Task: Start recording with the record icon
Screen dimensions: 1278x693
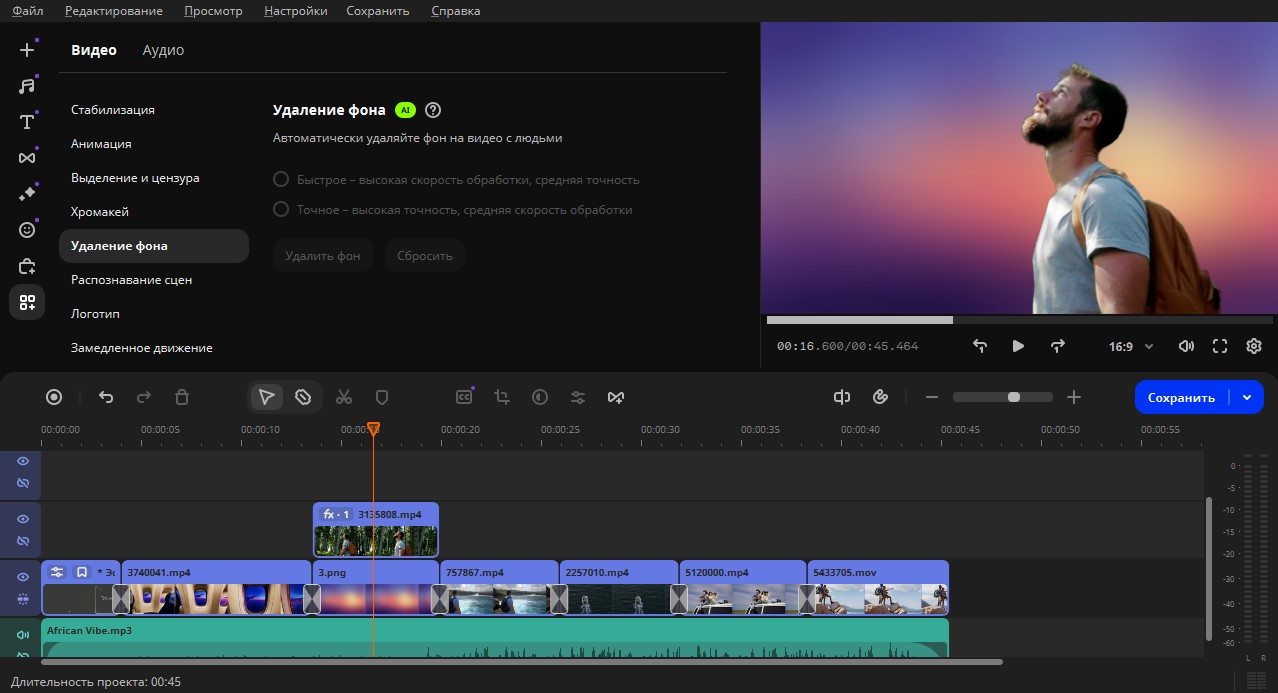Action: point(54,397)
